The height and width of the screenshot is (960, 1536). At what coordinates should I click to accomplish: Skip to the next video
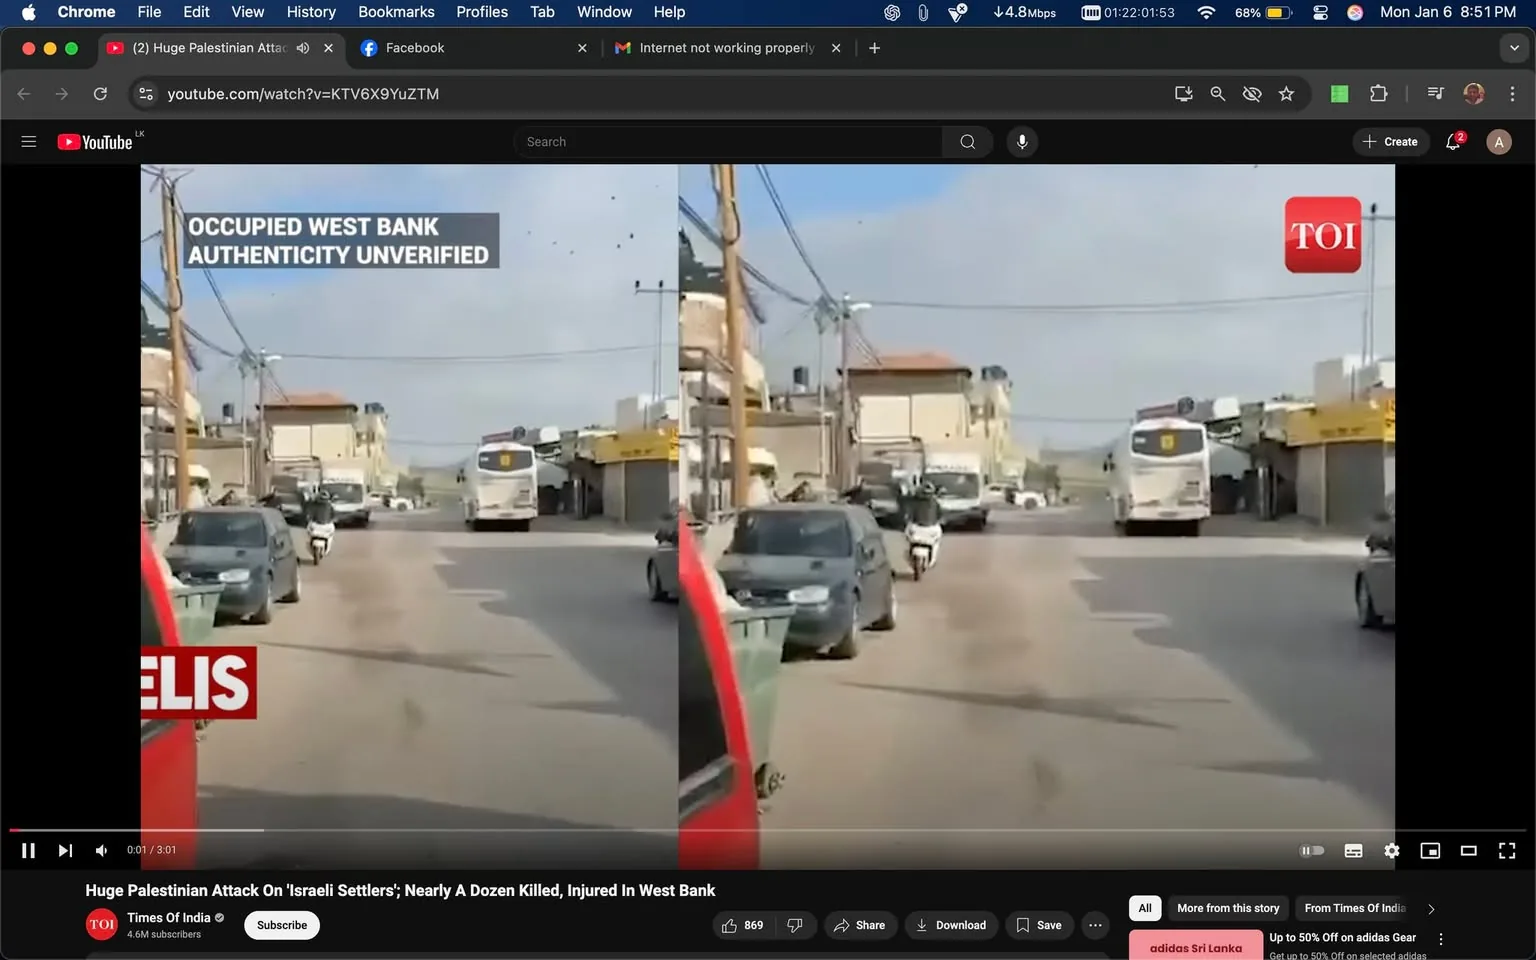tap(64, 850)
